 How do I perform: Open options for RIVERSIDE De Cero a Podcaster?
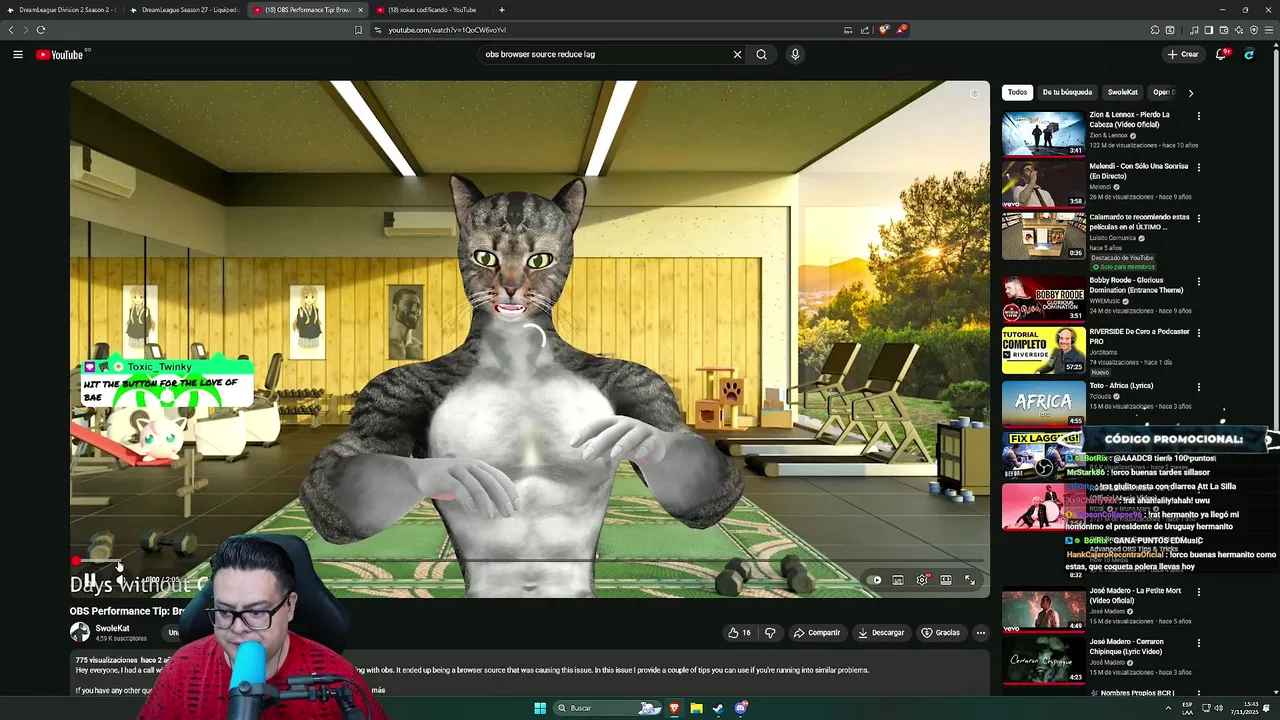(1198, 333)
